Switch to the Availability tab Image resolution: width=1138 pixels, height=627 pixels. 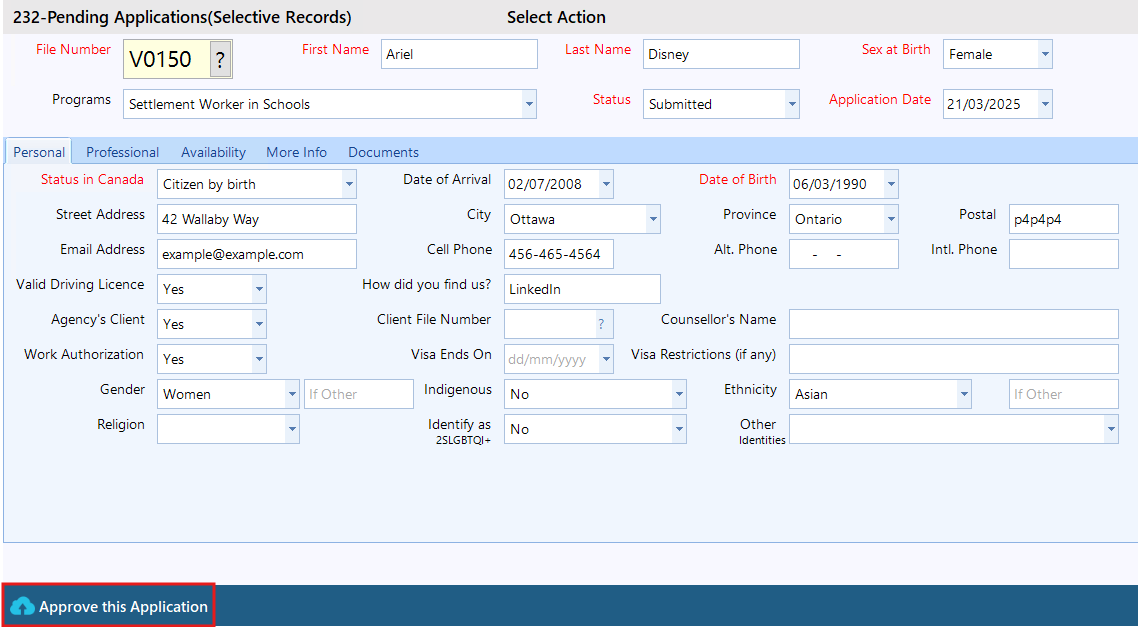click(213, 152)
